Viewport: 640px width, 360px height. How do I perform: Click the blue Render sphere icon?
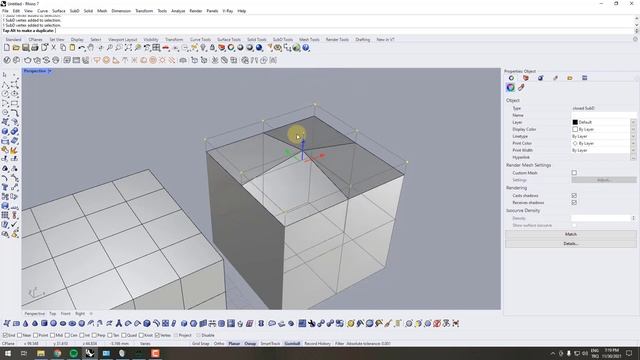point(259,48)
